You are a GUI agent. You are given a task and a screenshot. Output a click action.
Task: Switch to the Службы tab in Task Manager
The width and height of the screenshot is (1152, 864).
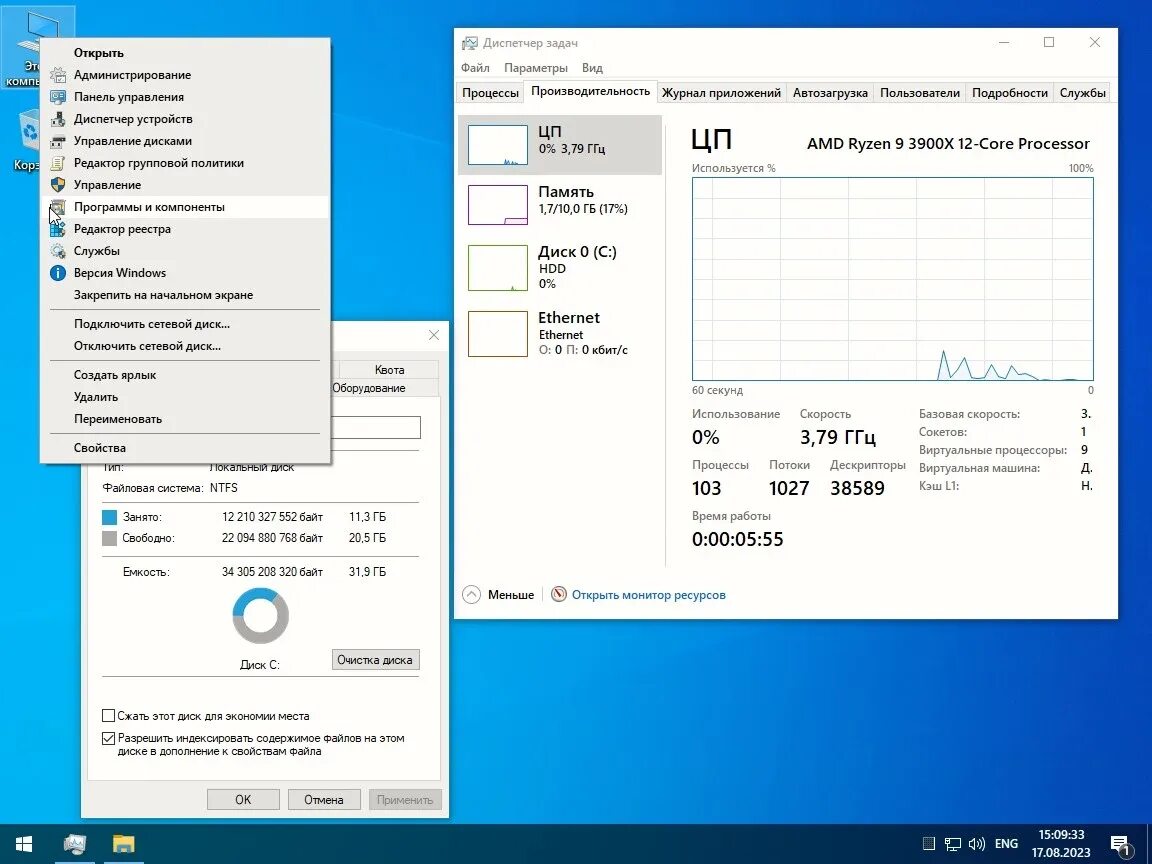(1082, 93)
